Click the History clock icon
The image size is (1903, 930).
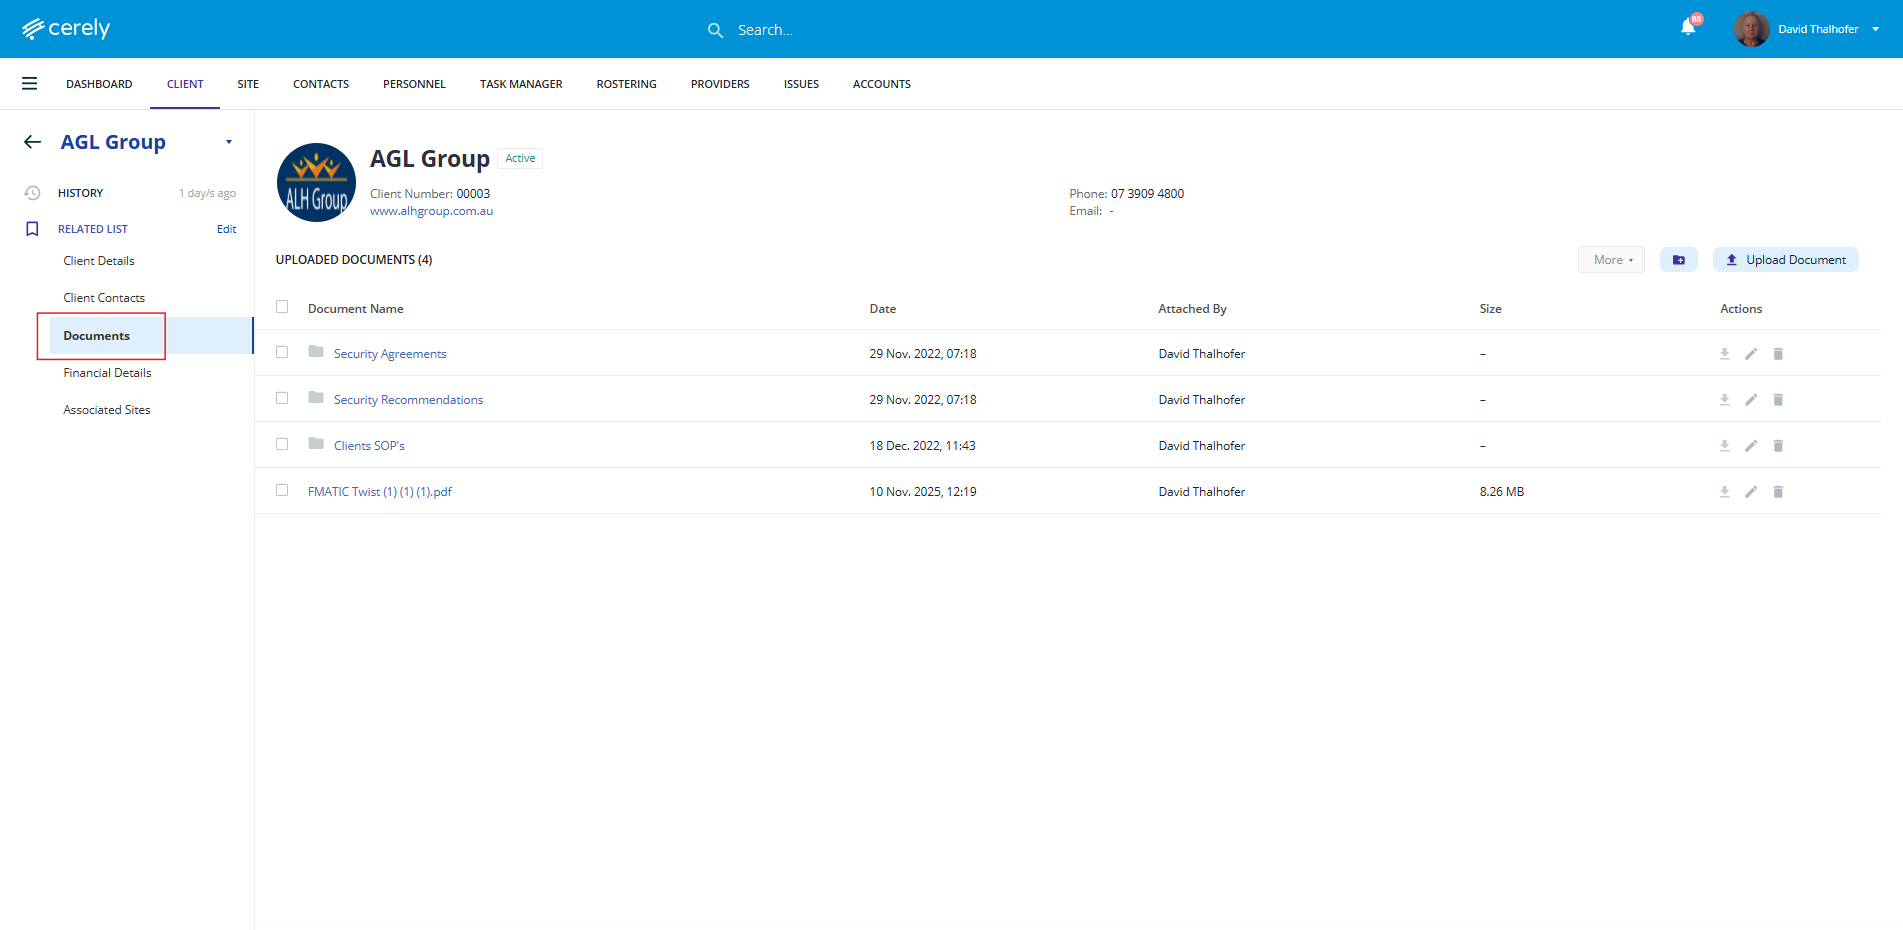(33, 193)
